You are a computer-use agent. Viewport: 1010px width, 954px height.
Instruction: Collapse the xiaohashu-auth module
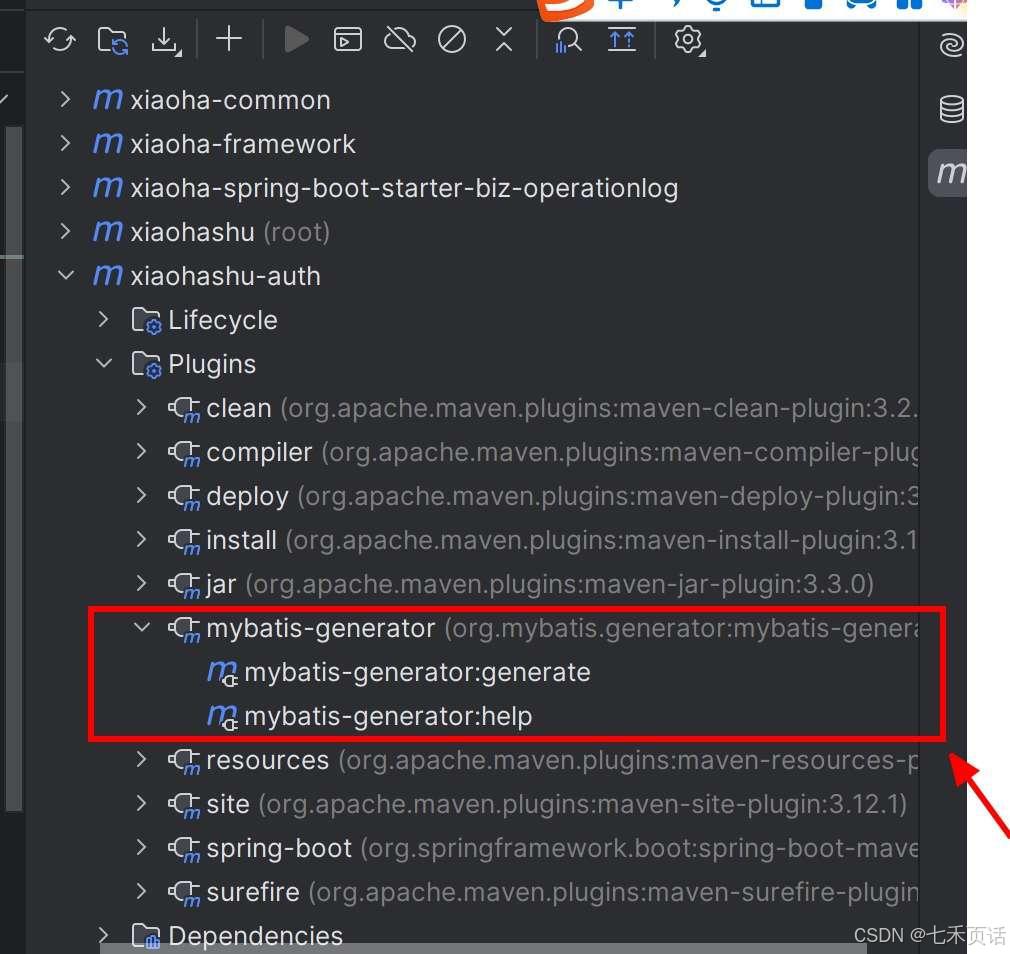65,275
